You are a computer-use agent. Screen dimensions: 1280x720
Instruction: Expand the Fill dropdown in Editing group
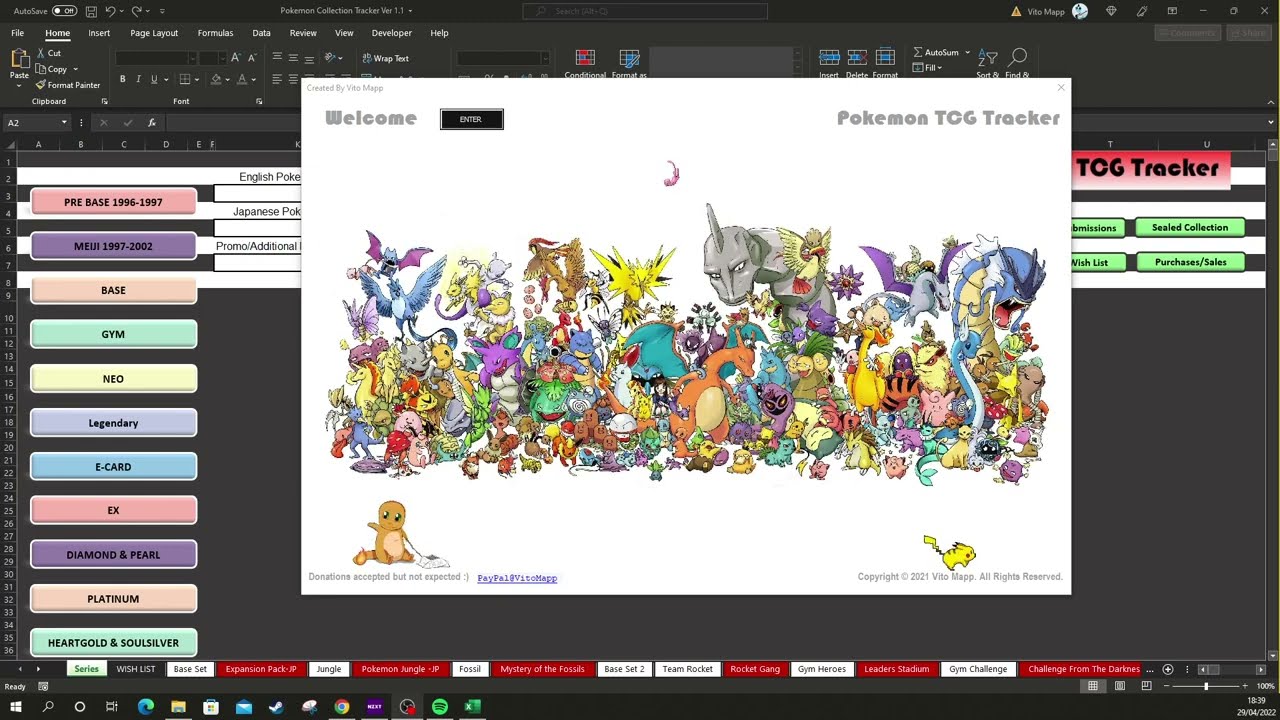point(940,68)
